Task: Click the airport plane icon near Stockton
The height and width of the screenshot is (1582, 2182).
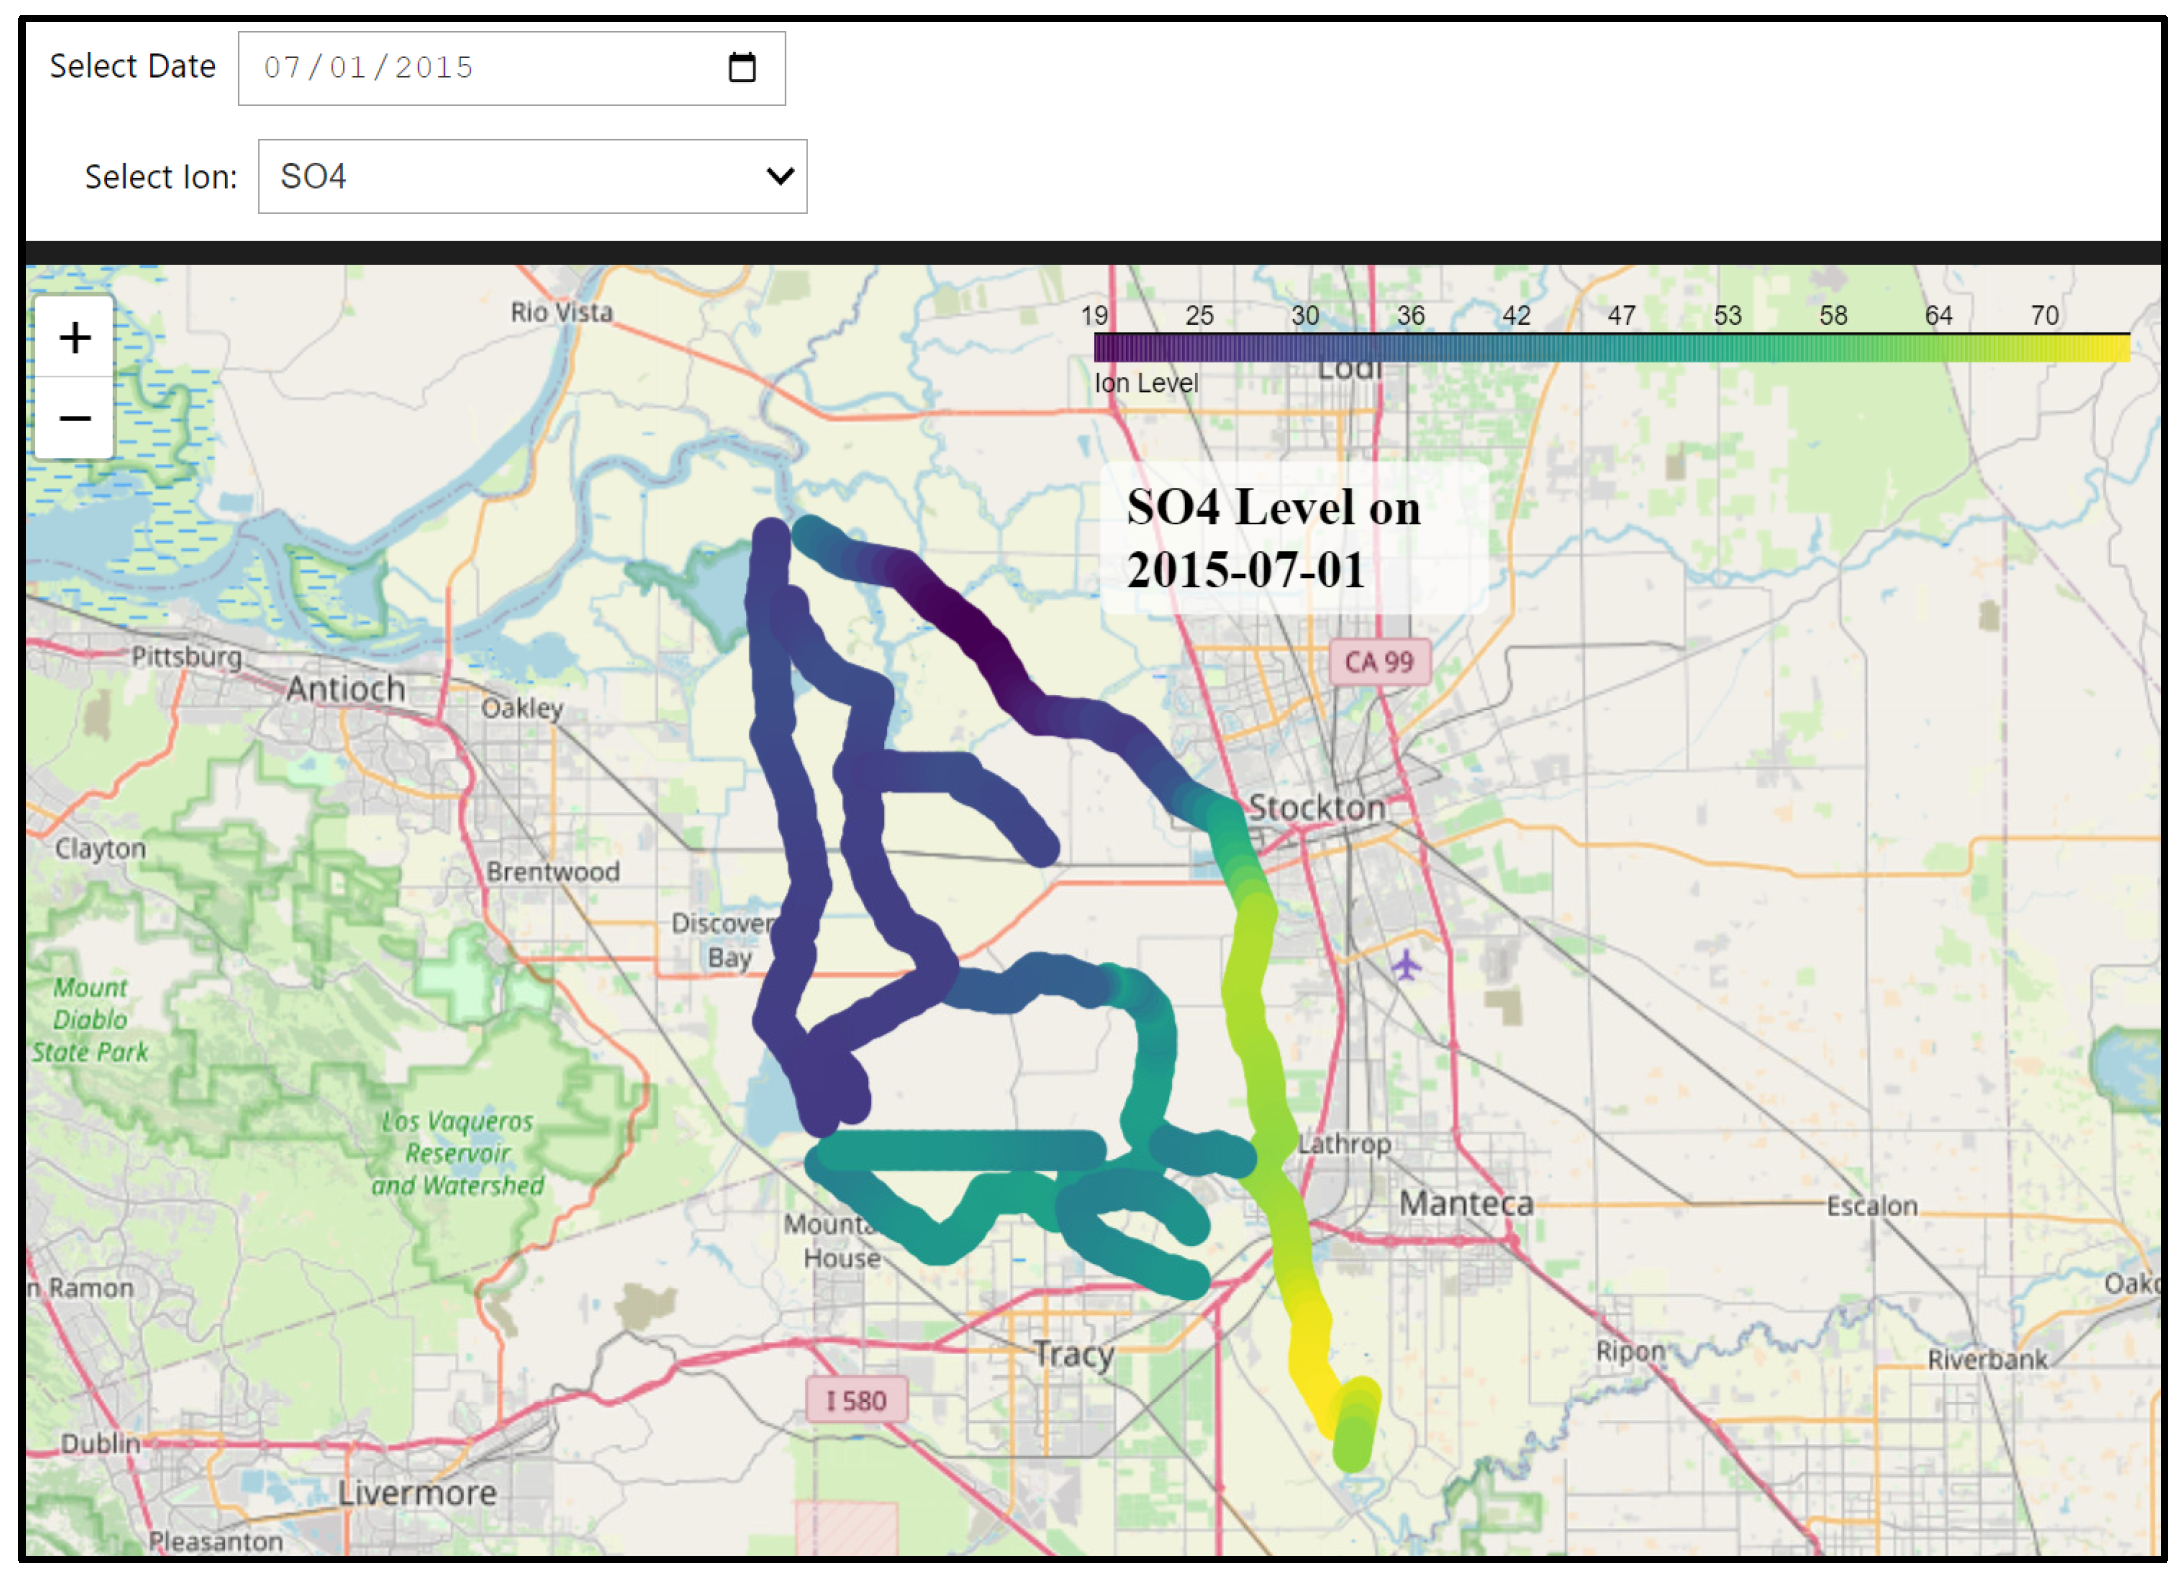Action: (x=1406, y=965)
